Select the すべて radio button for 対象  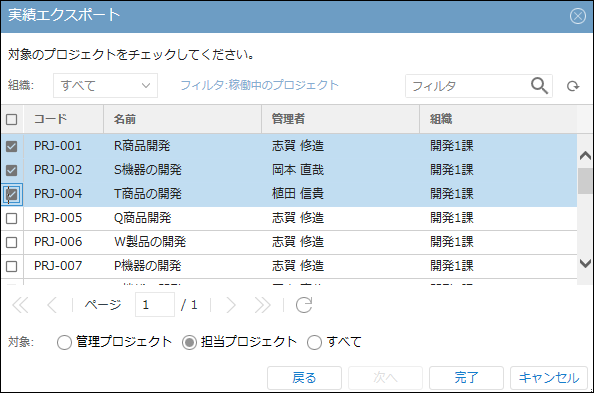pyautogui.click(x=314, y=342)
